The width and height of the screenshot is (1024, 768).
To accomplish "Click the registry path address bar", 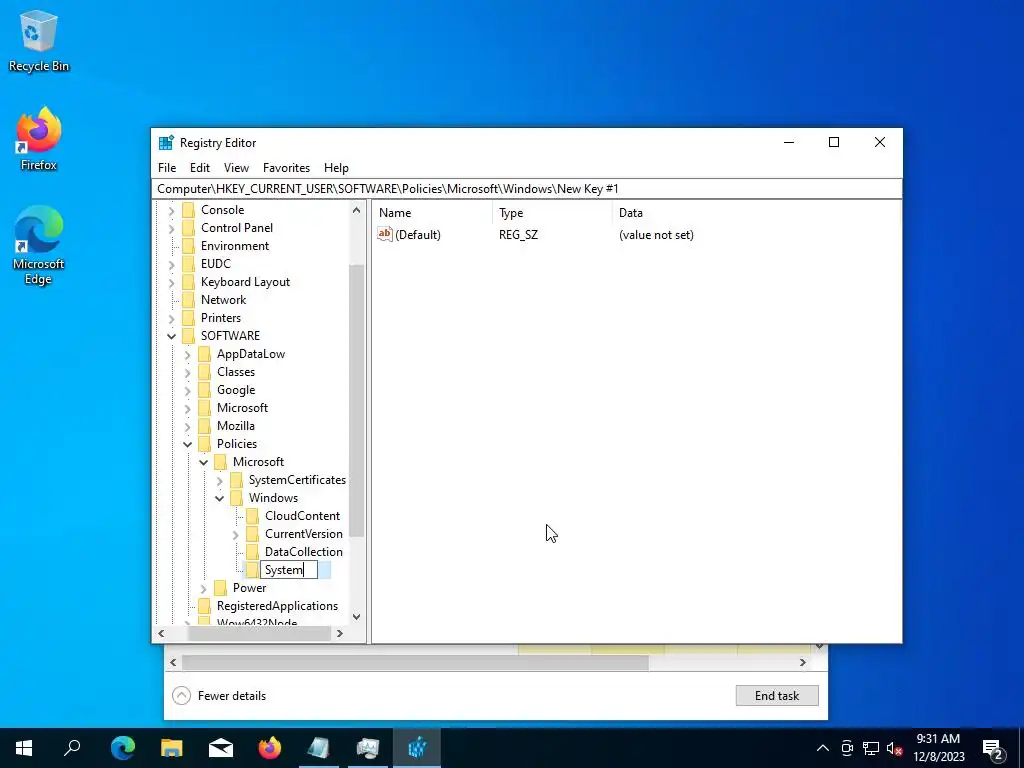I will coord(527,189).
